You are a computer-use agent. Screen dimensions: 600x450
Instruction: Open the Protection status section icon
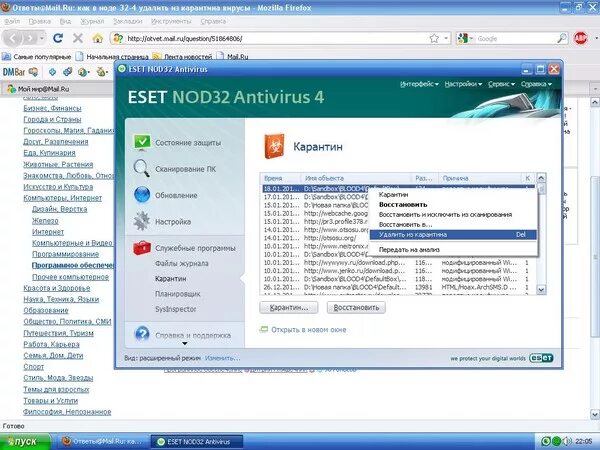click(142, 142)
